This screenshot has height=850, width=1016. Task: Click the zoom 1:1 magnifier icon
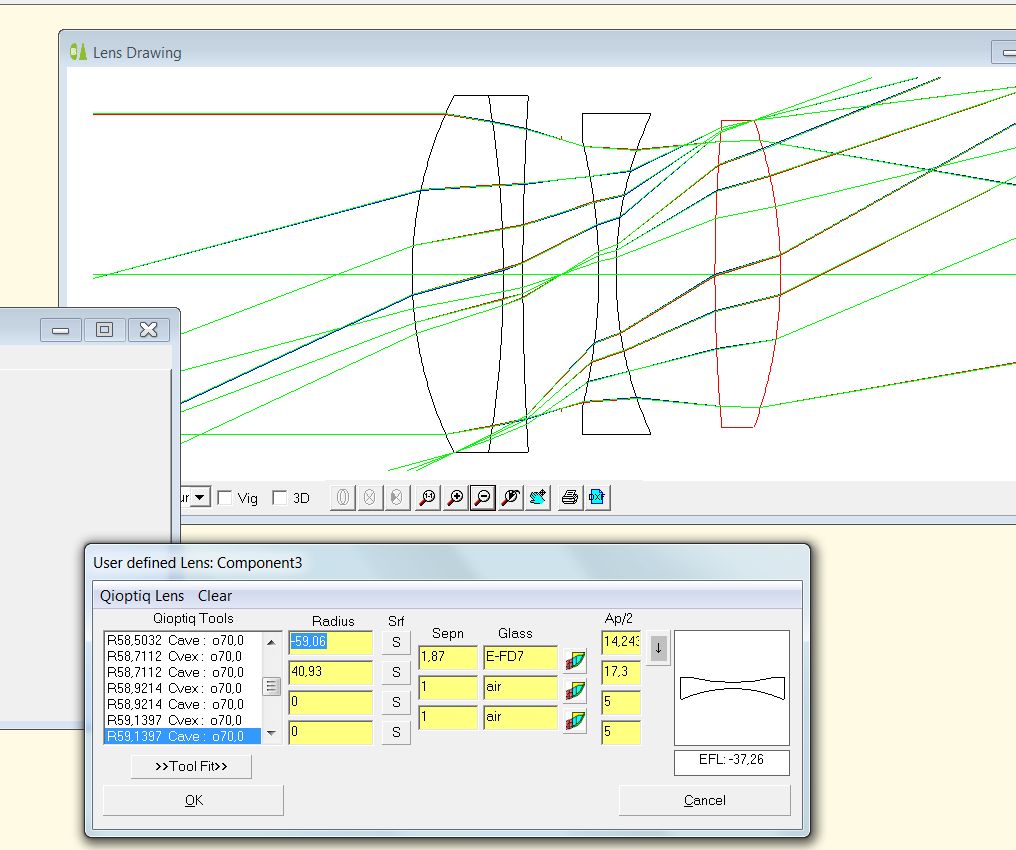click(x=427, y=497)
